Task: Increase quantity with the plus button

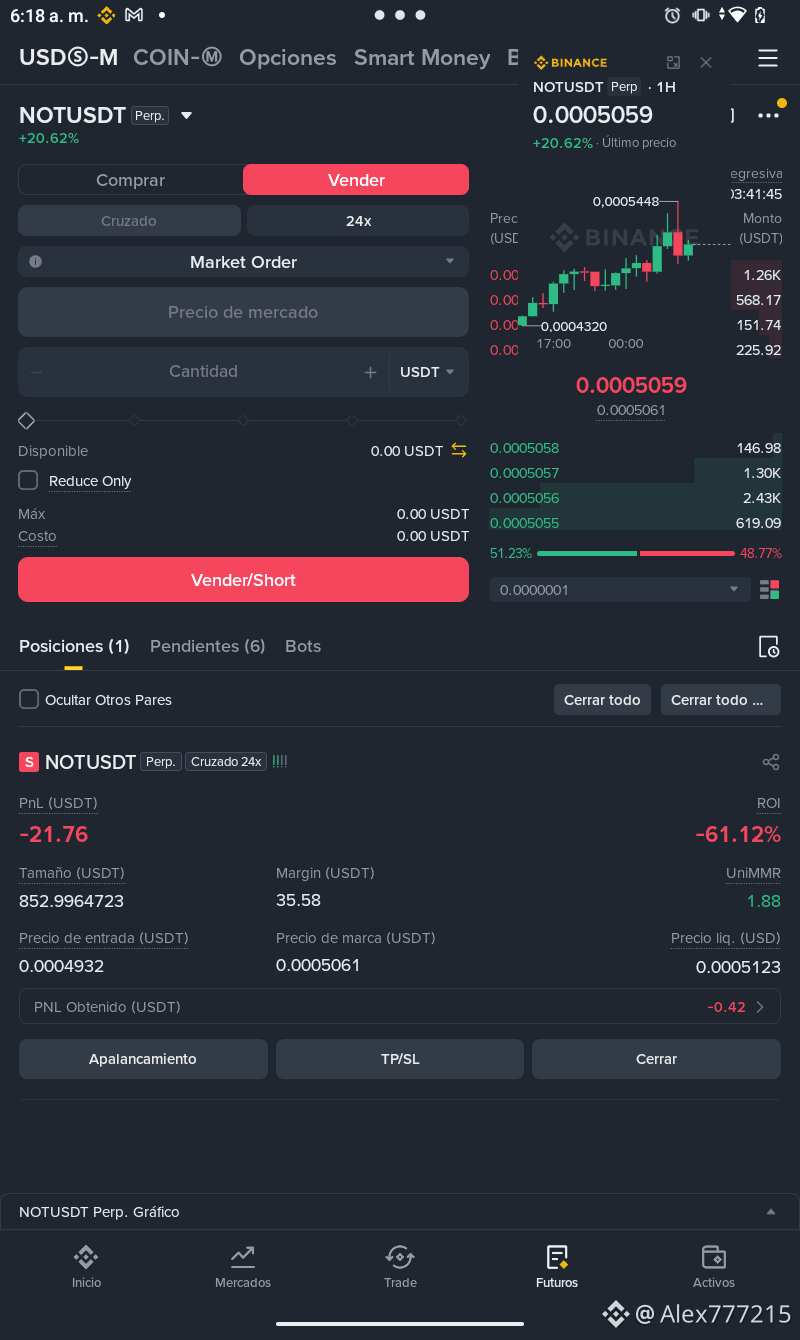Action: [370, 372]
